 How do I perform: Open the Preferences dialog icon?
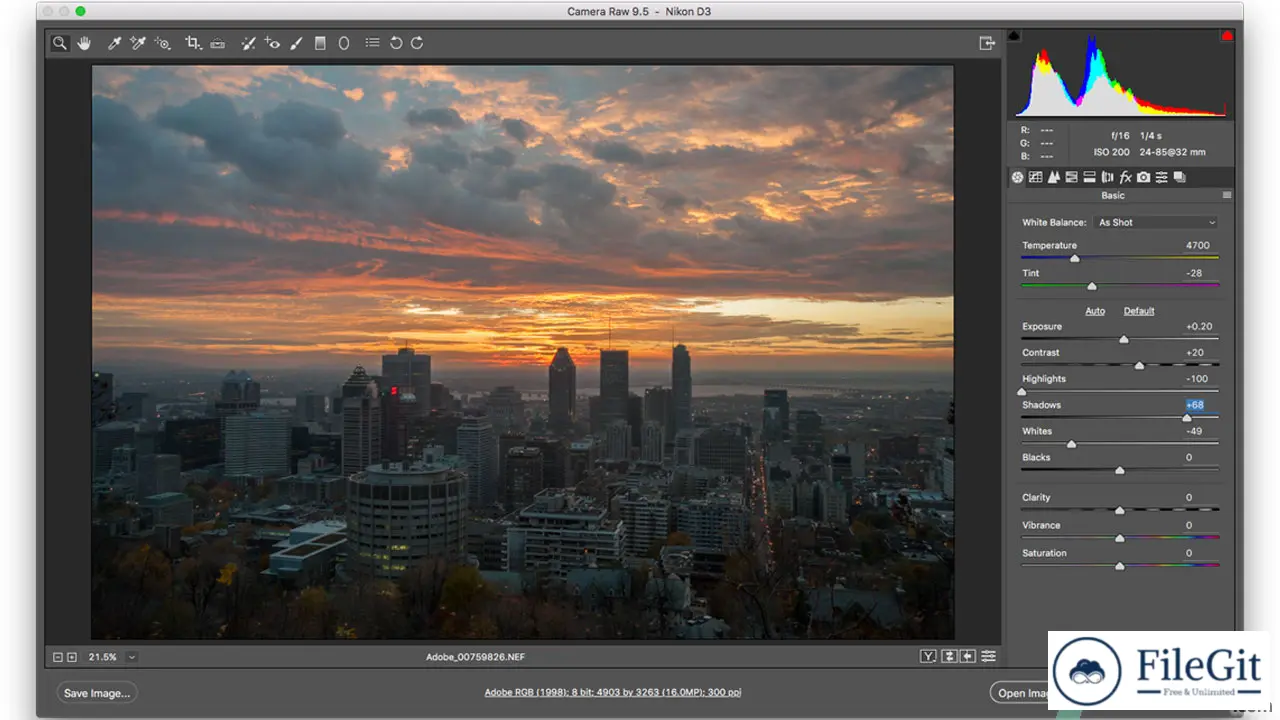point(372,43)
